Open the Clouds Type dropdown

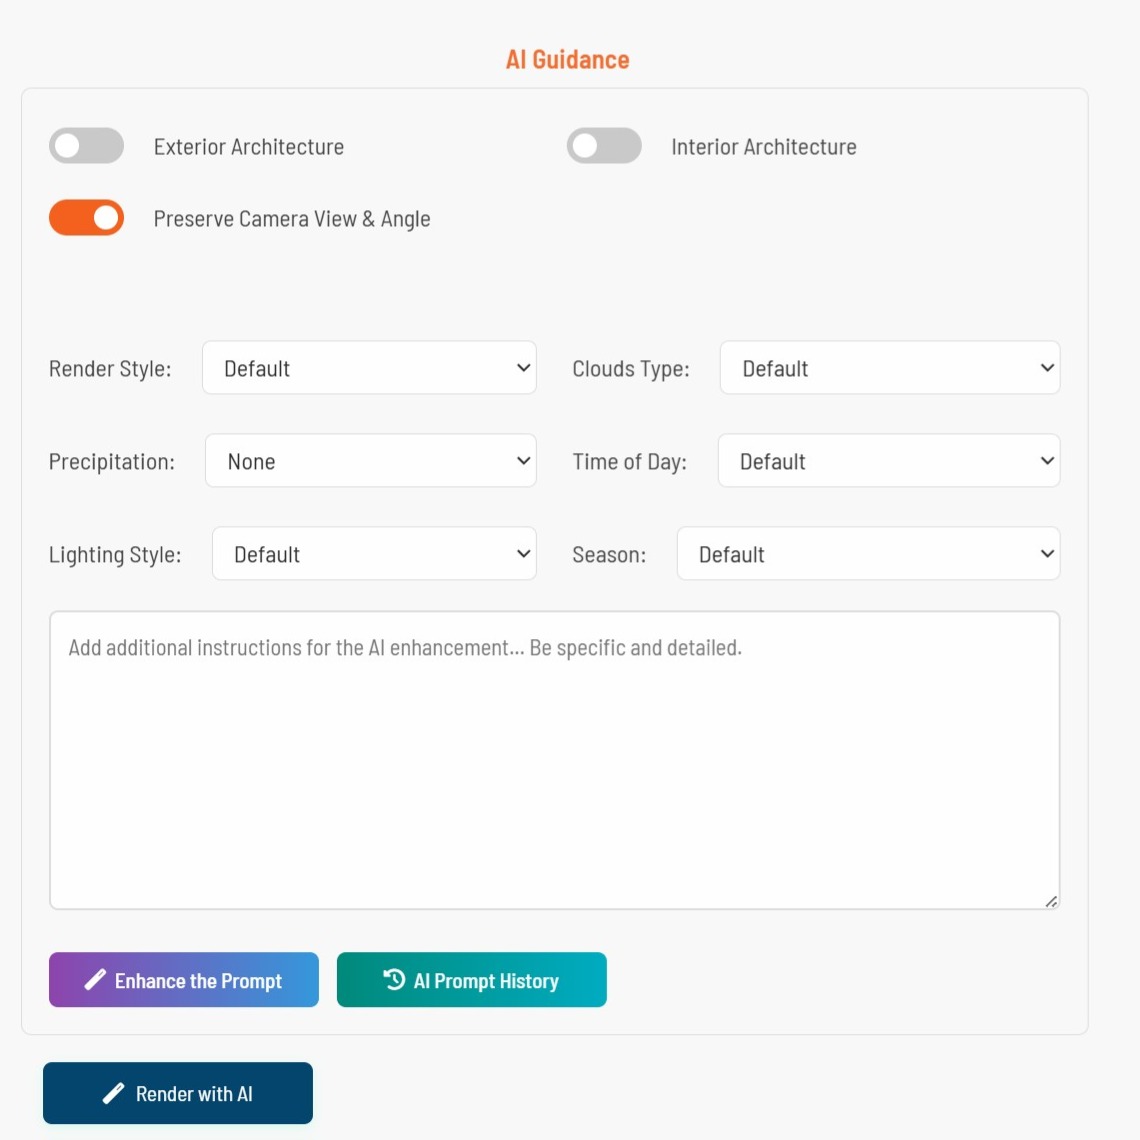coord(889,367)
